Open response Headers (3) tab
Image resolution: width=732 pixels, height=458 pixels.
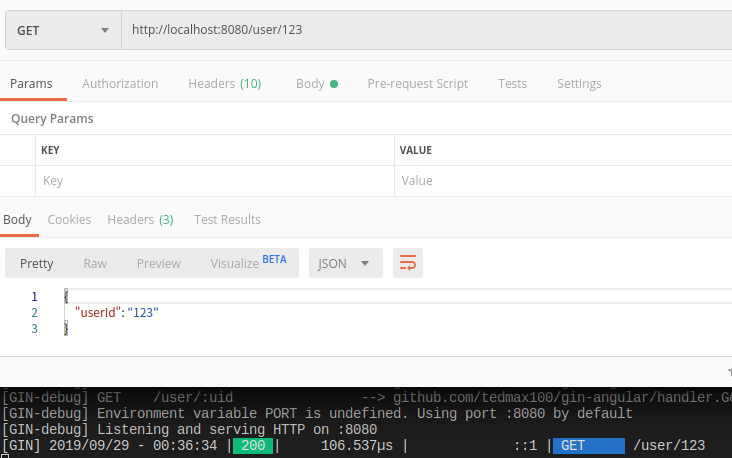click(x=140, y=219)
